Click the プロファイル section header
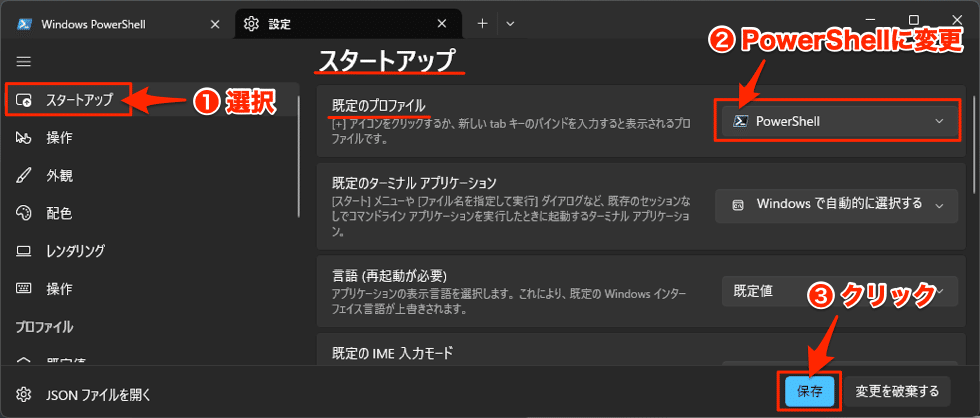The height and width of the screenshot is (418, 980). 44,327
